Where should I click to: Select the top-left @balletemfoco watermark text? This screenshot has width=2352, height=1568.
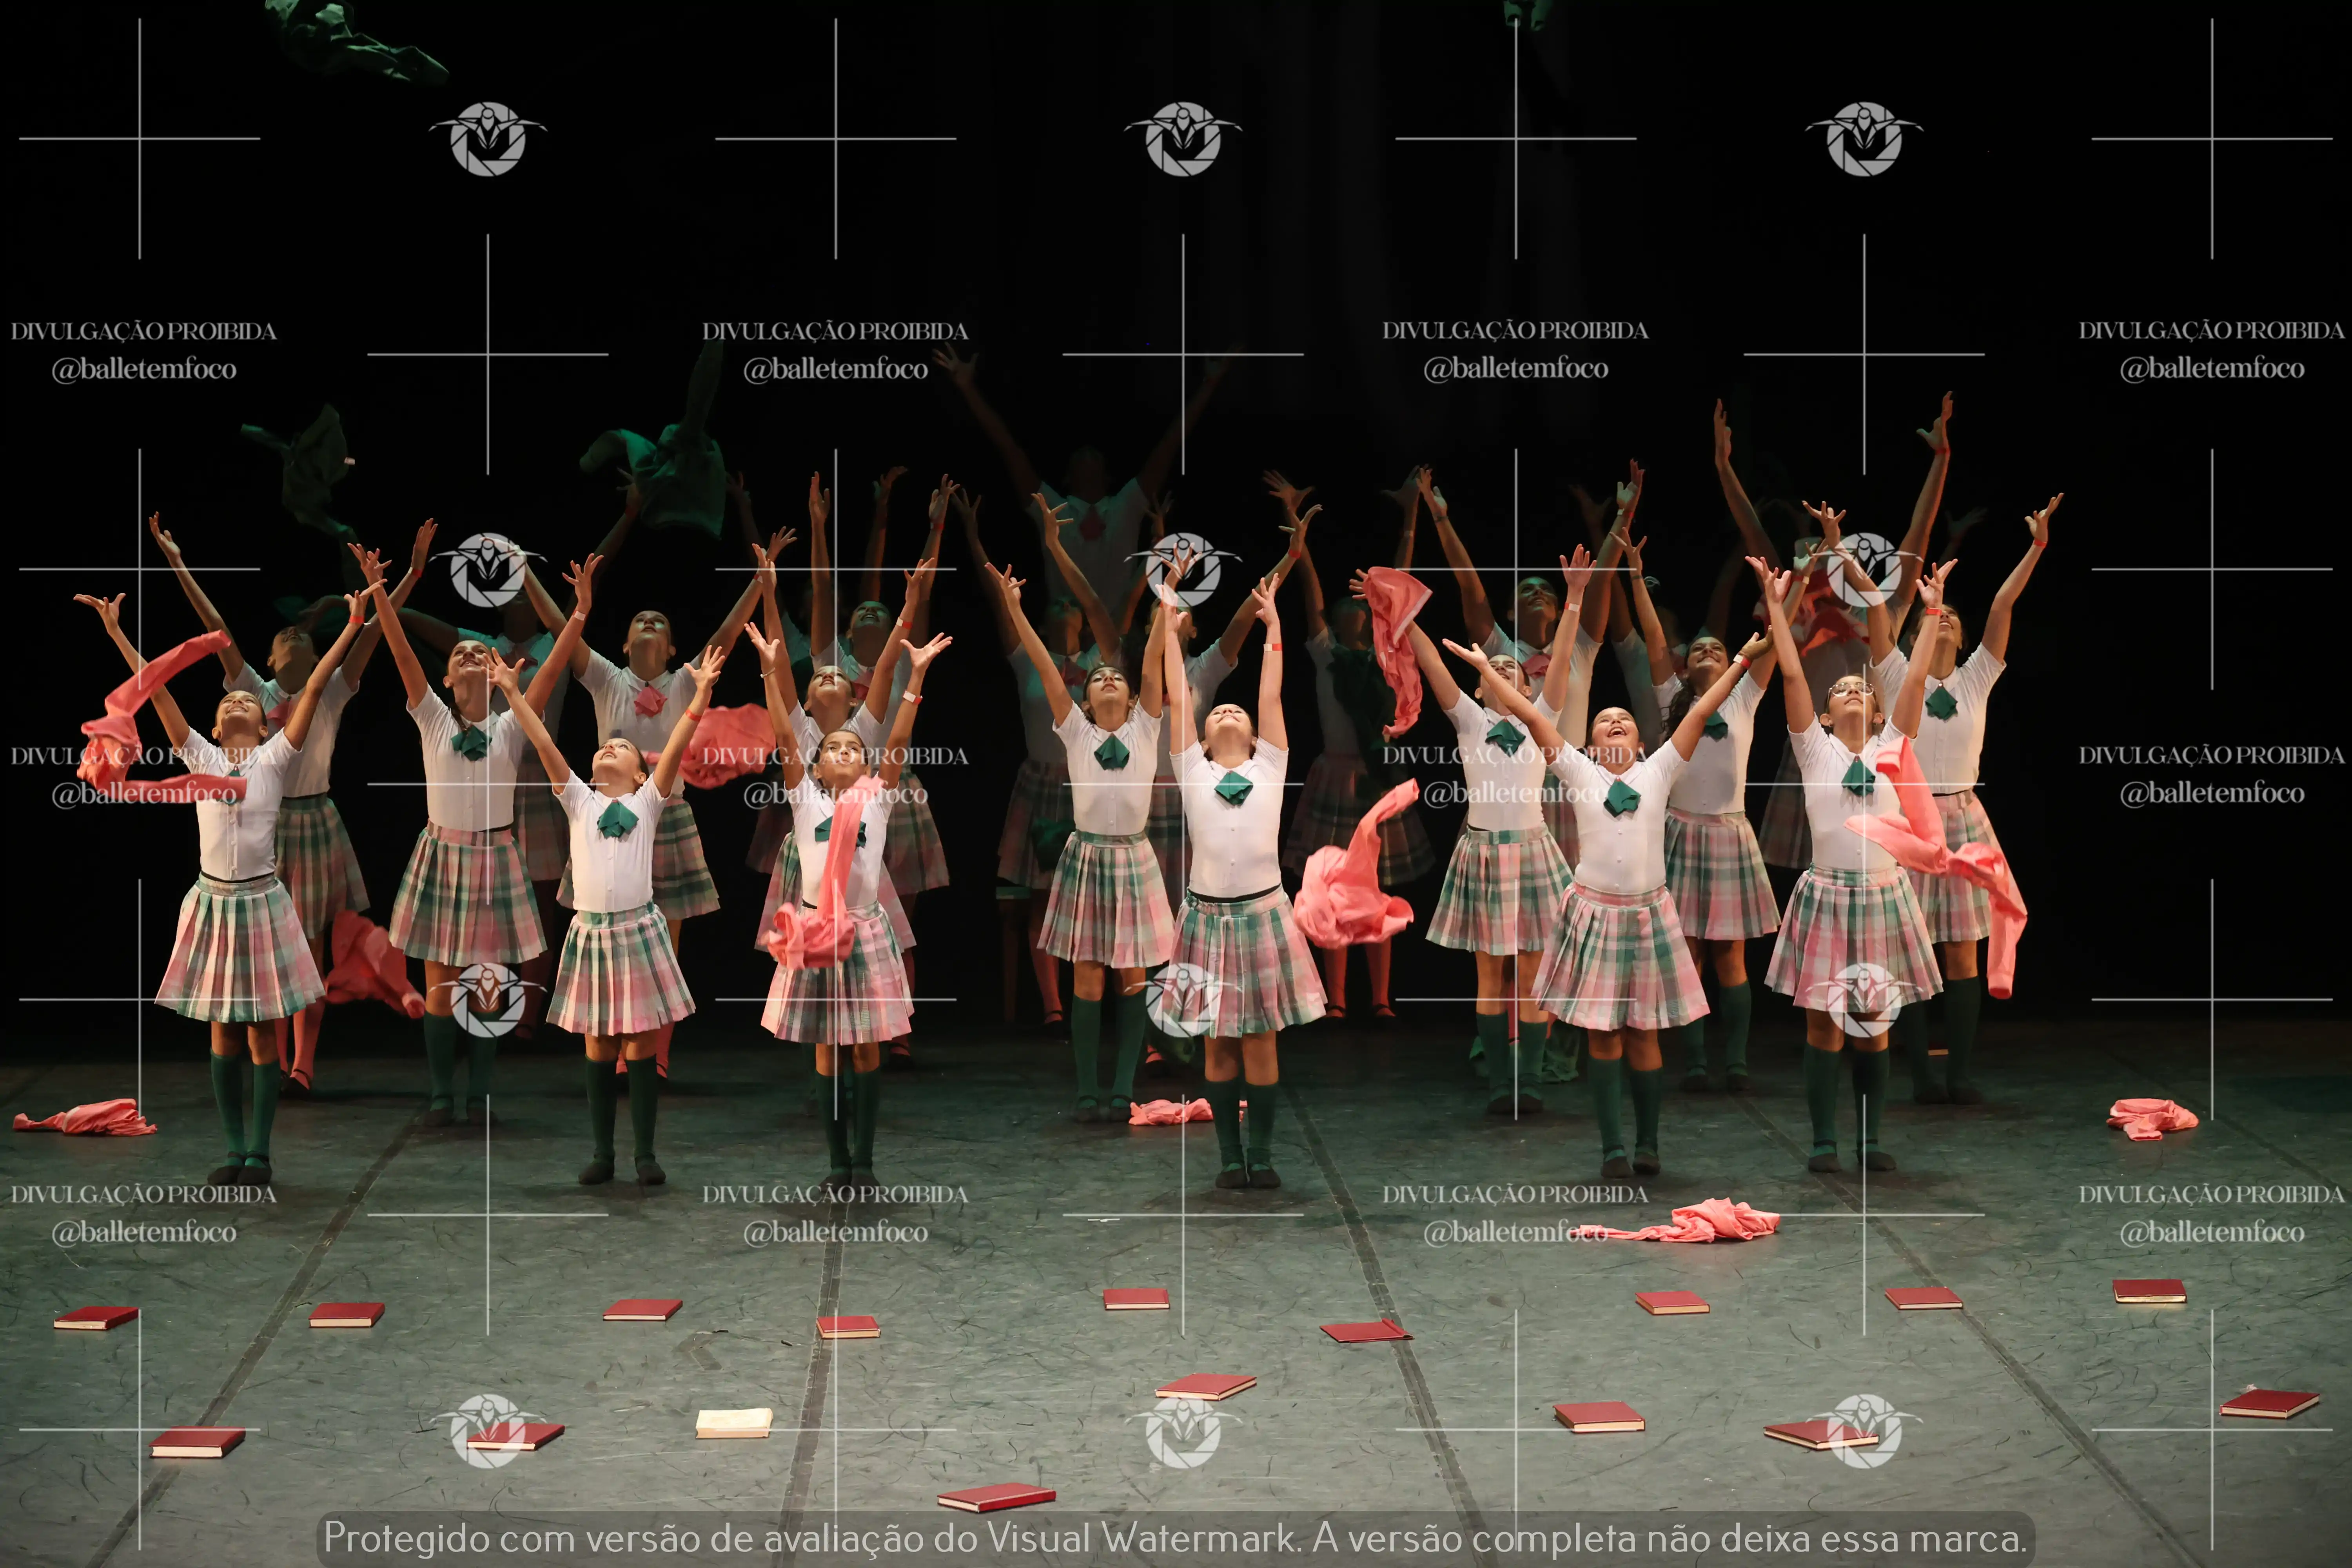(x=144, y=369)
